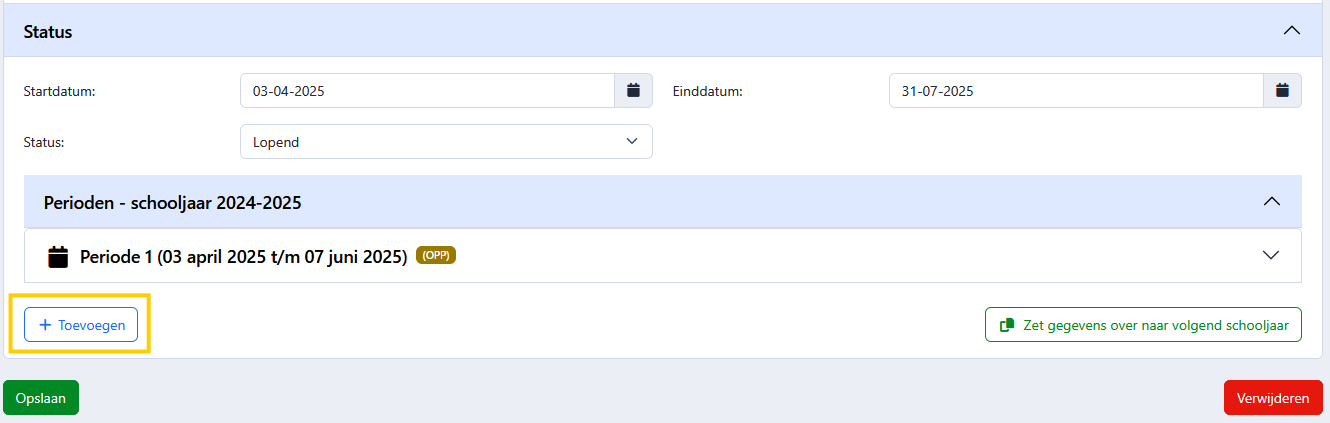Open the Startdatum calendar picker icon
1330x423 pixels.
(633, 91)
